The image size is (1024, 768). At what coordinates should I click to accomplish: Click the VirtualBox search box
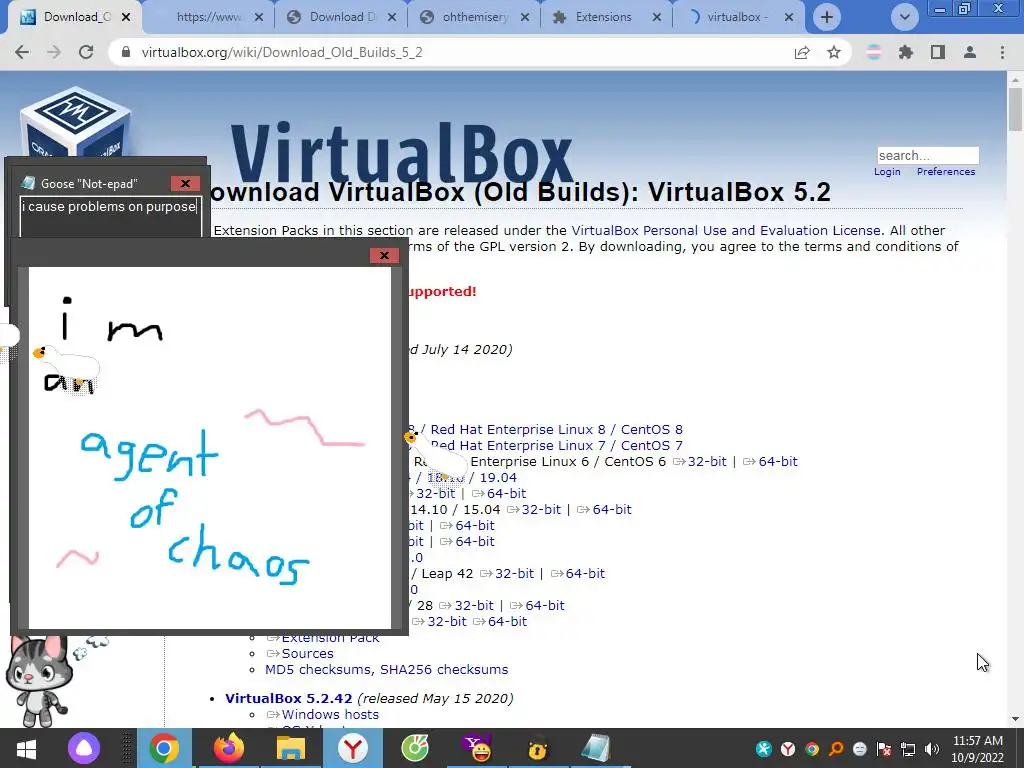pos(927,155)
